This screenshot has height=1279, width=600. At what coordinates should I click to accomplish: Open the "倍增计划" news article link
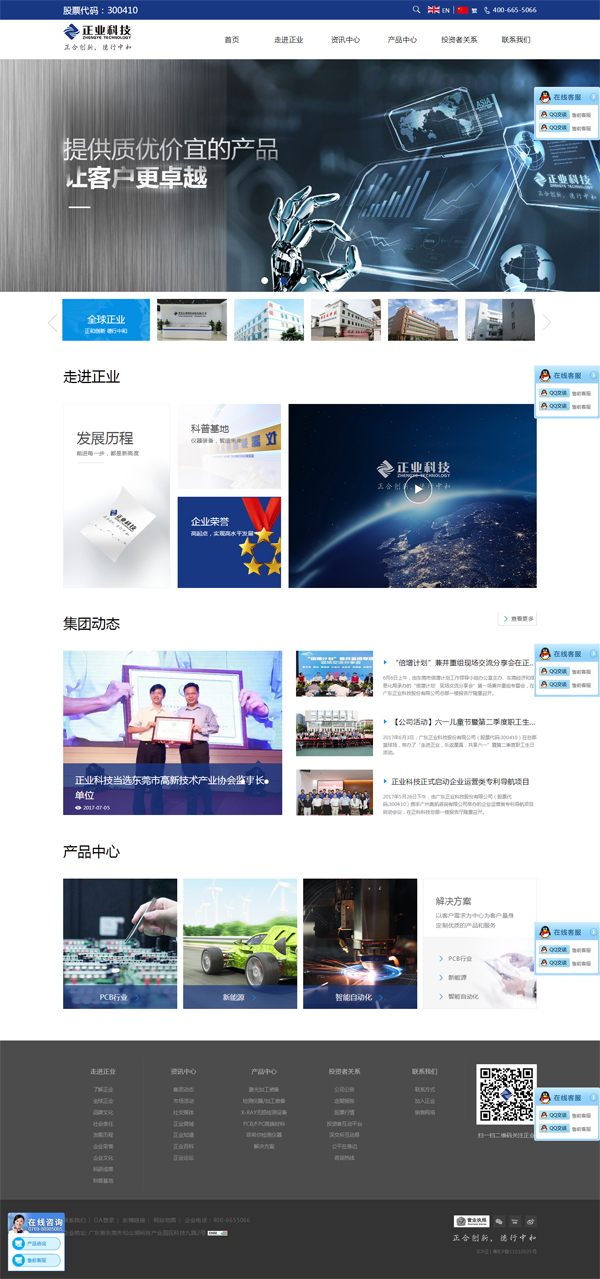click(462, 662)
